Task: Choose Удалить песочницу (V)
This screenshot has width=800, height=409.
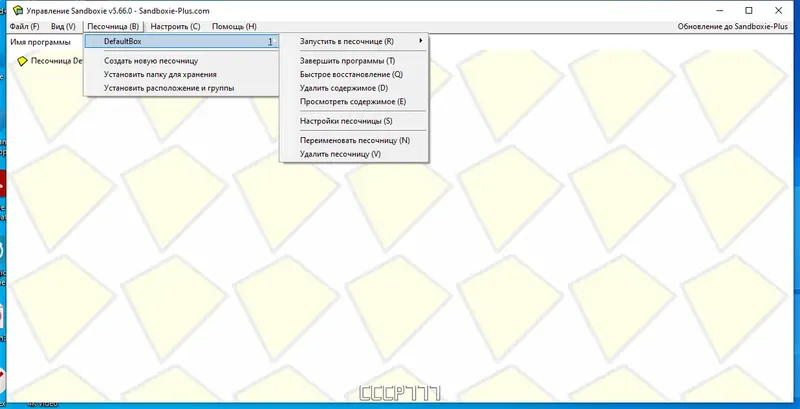Action: tap(354, 154)
